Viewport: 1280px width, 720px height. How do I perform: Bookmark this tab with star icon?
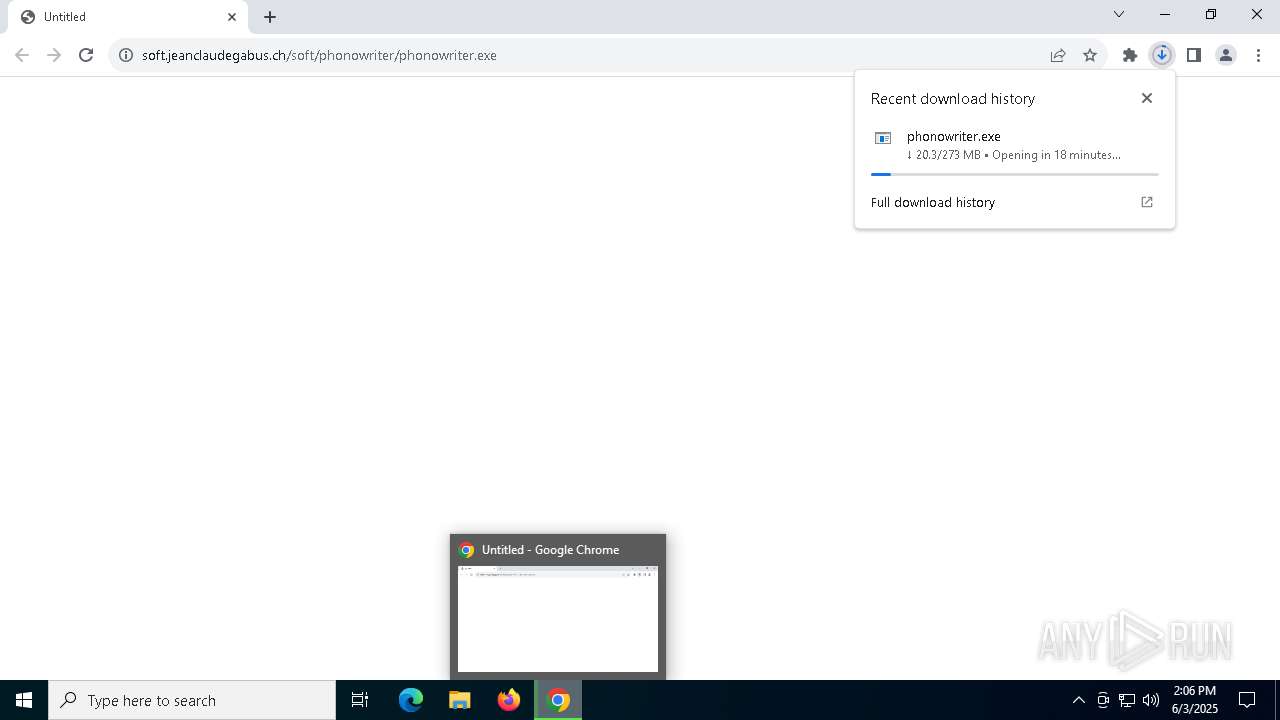click(x=1090, y=55)
